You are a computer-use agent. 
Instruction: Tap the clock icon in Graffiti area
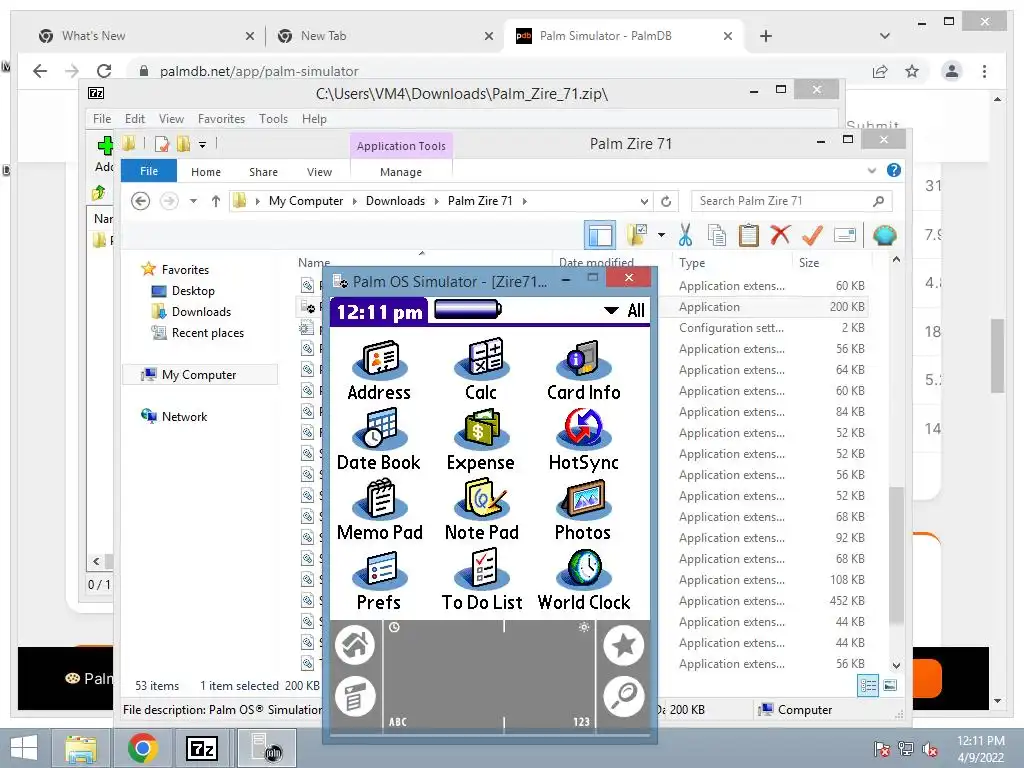click(394, 628)
